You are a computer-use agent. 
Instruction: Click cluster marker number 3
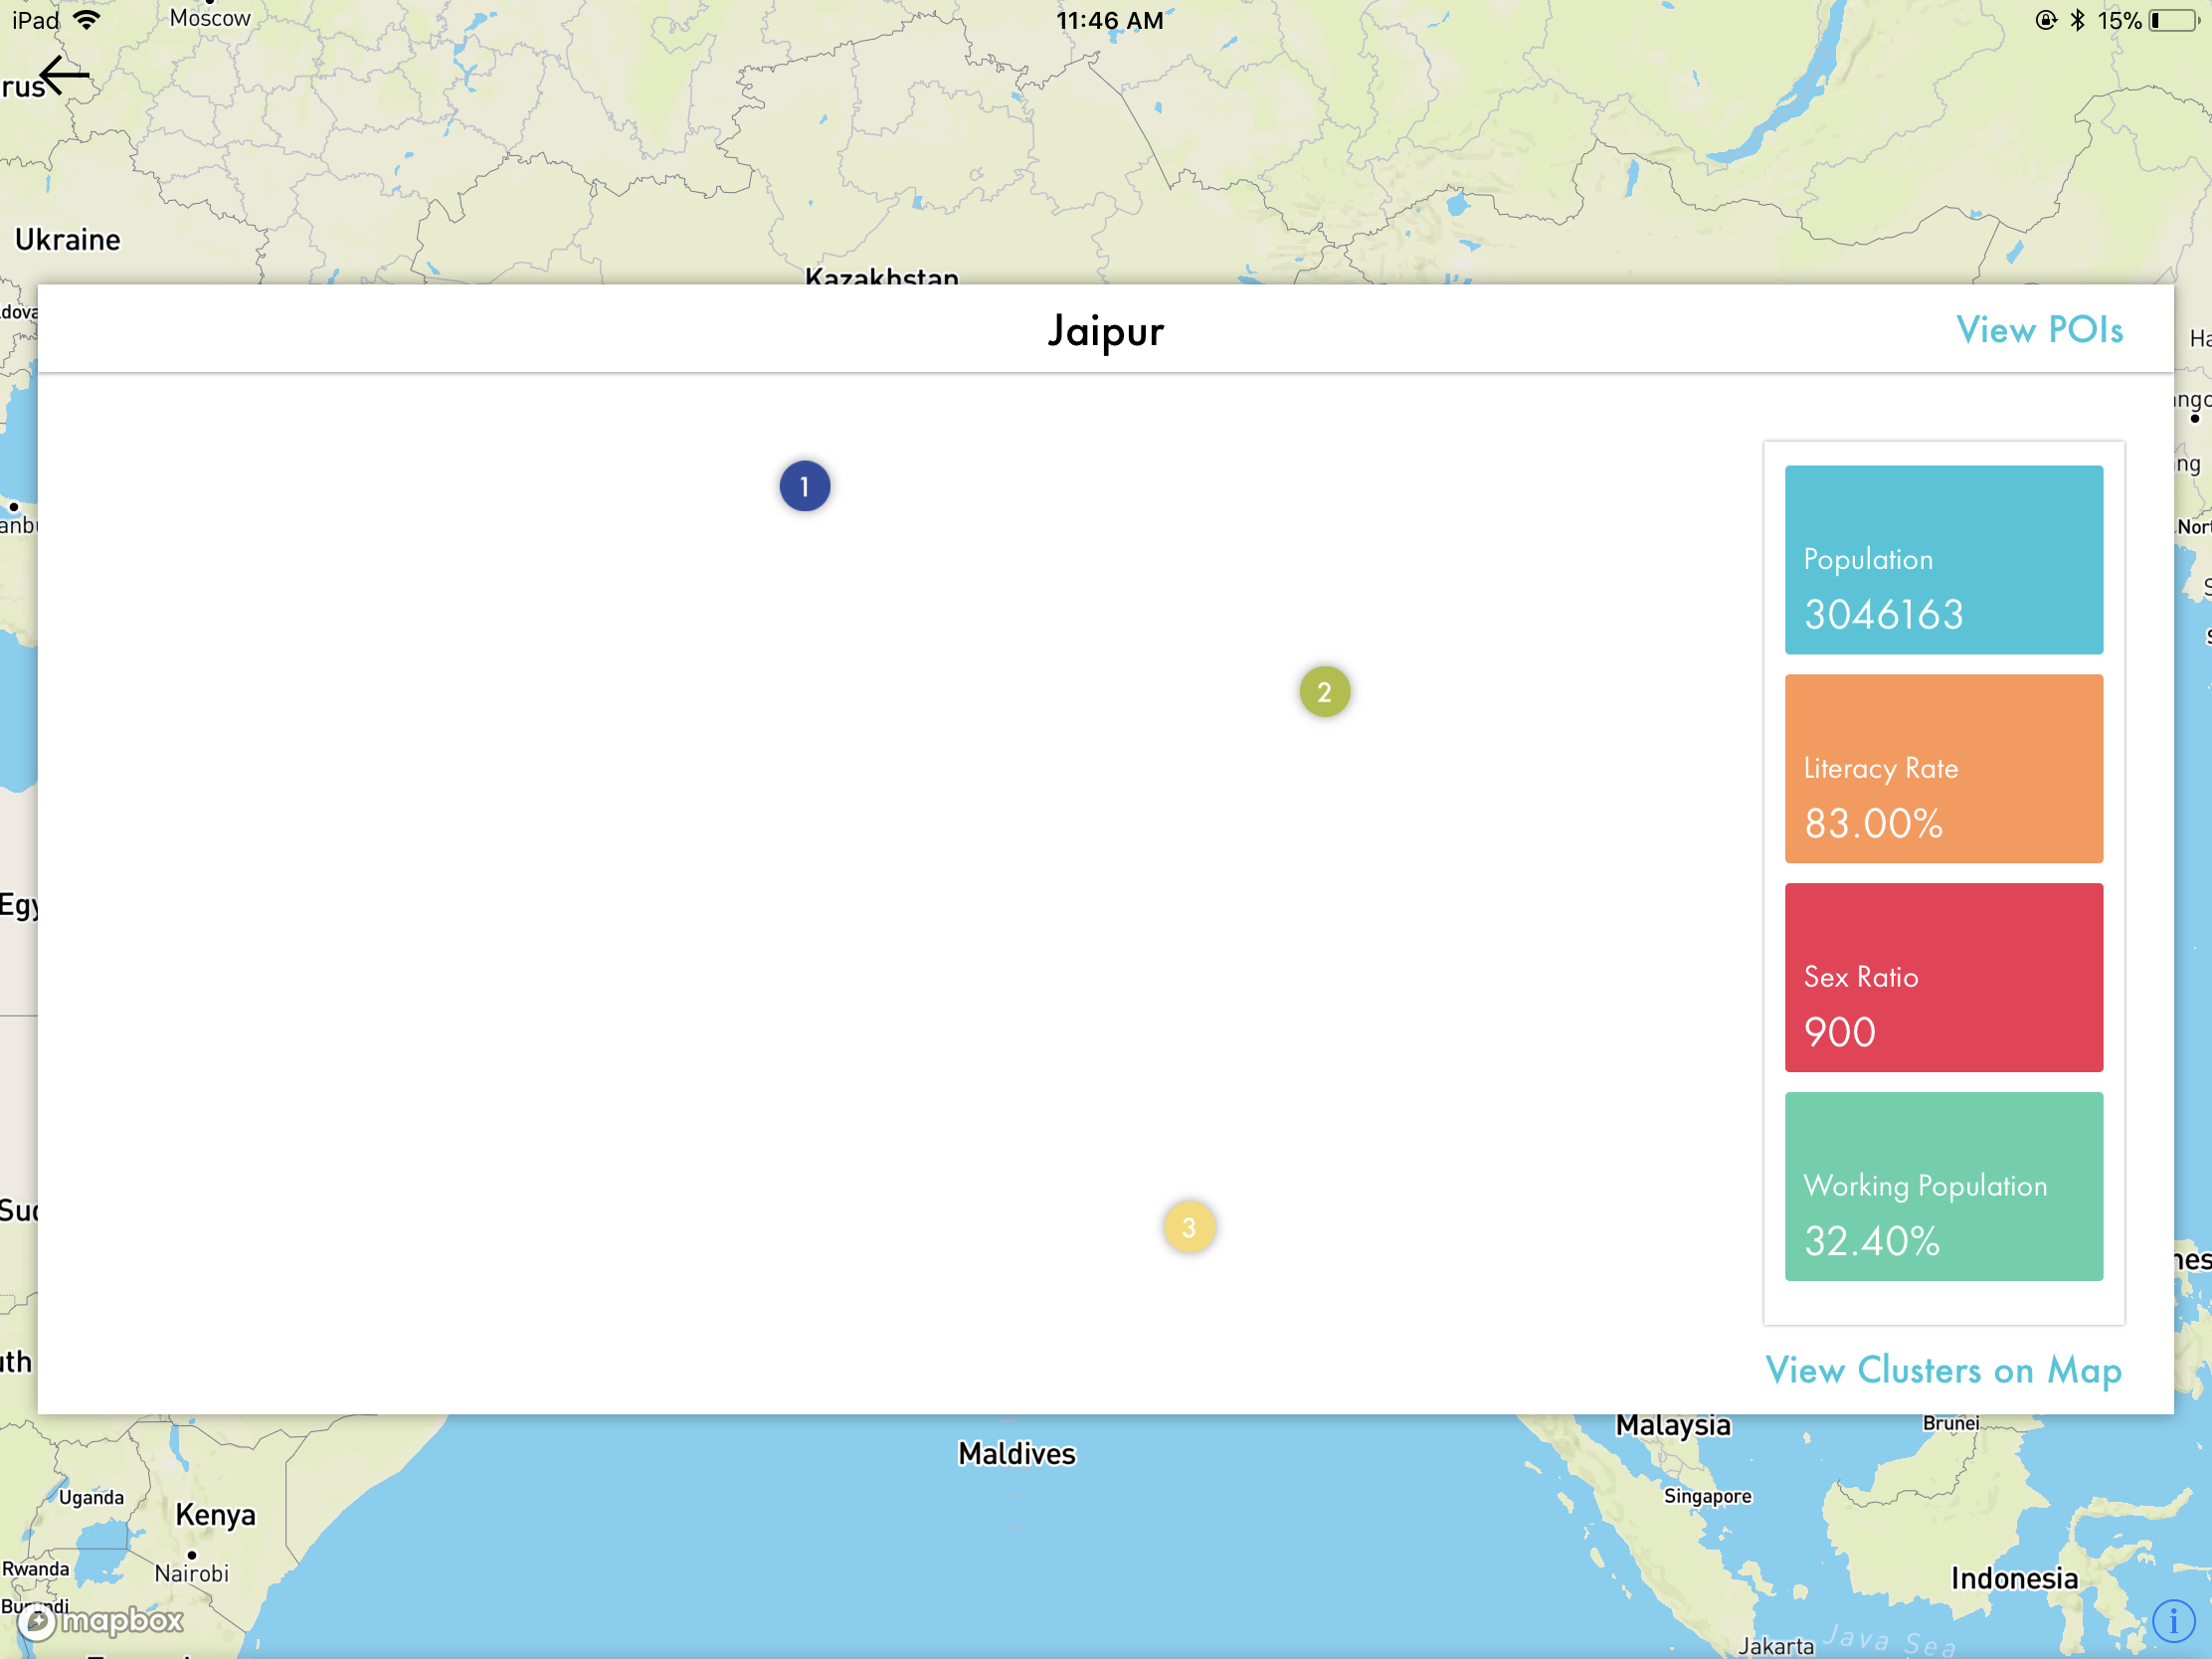coord(1188,1228)
